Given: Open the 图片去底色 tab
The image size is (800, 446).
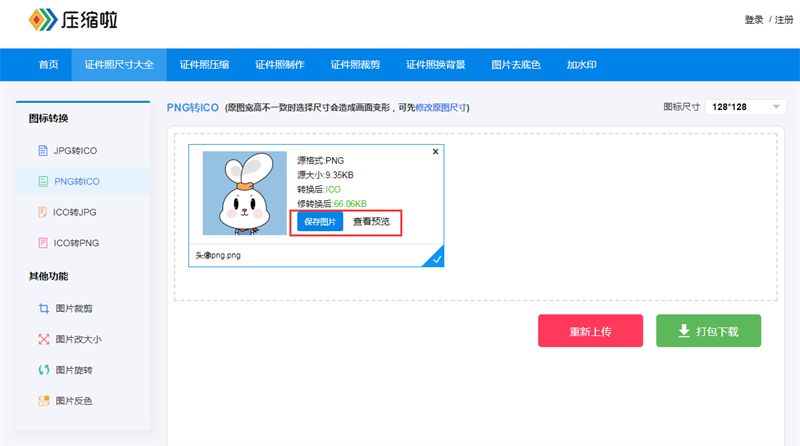Looking at the screenshot, I should (x=516, y=65).
